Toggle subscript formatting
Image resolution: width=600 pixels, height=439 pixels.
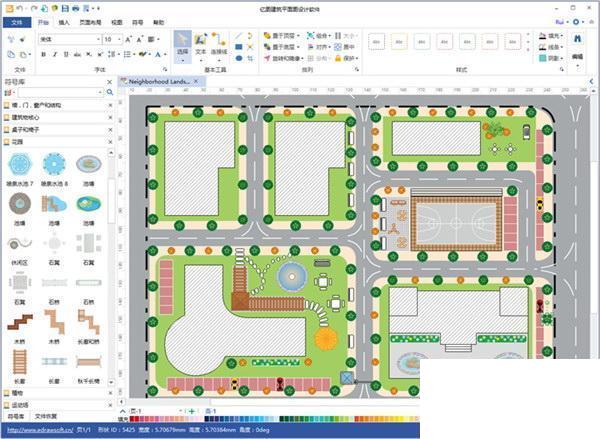tap(89, 55)
